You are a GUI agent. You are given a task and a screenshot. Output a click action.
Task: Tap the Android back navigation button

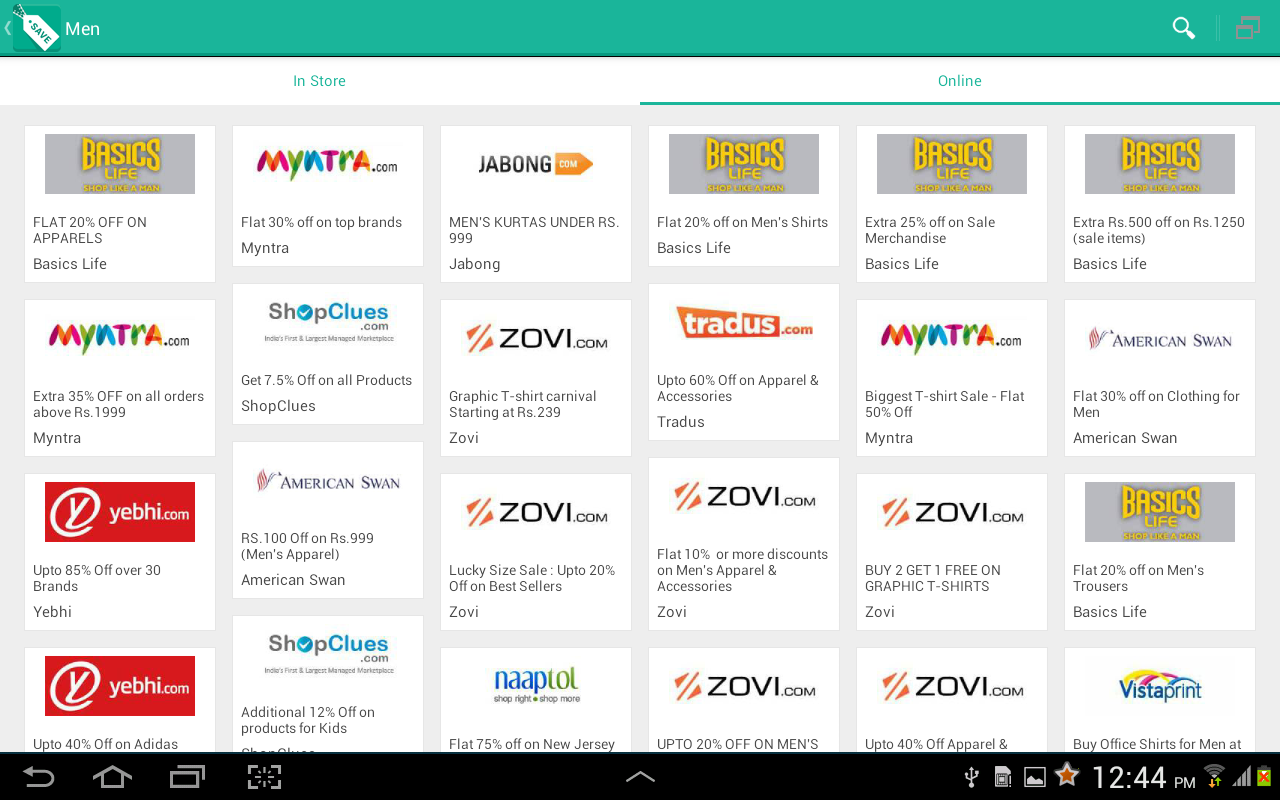[x=39, y=777]
